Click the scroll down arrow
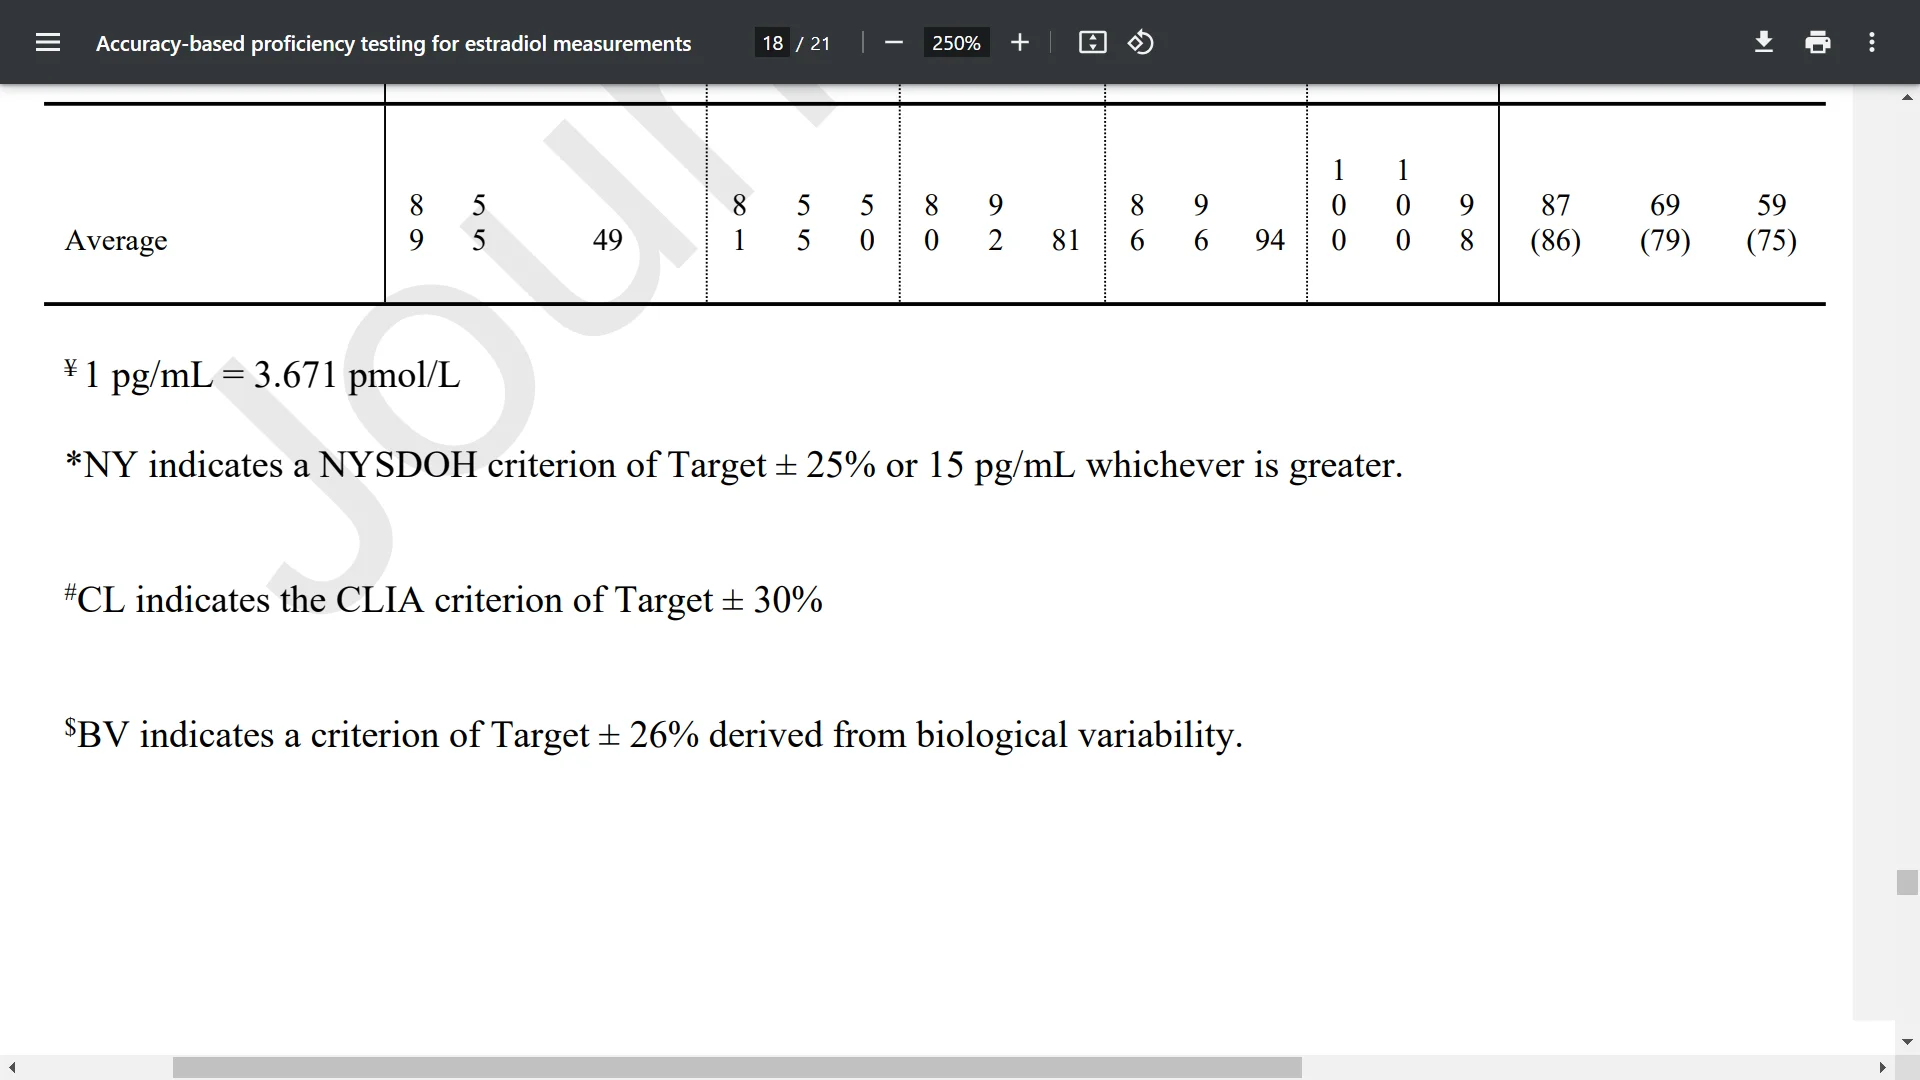 [x=1907, y=1042]
